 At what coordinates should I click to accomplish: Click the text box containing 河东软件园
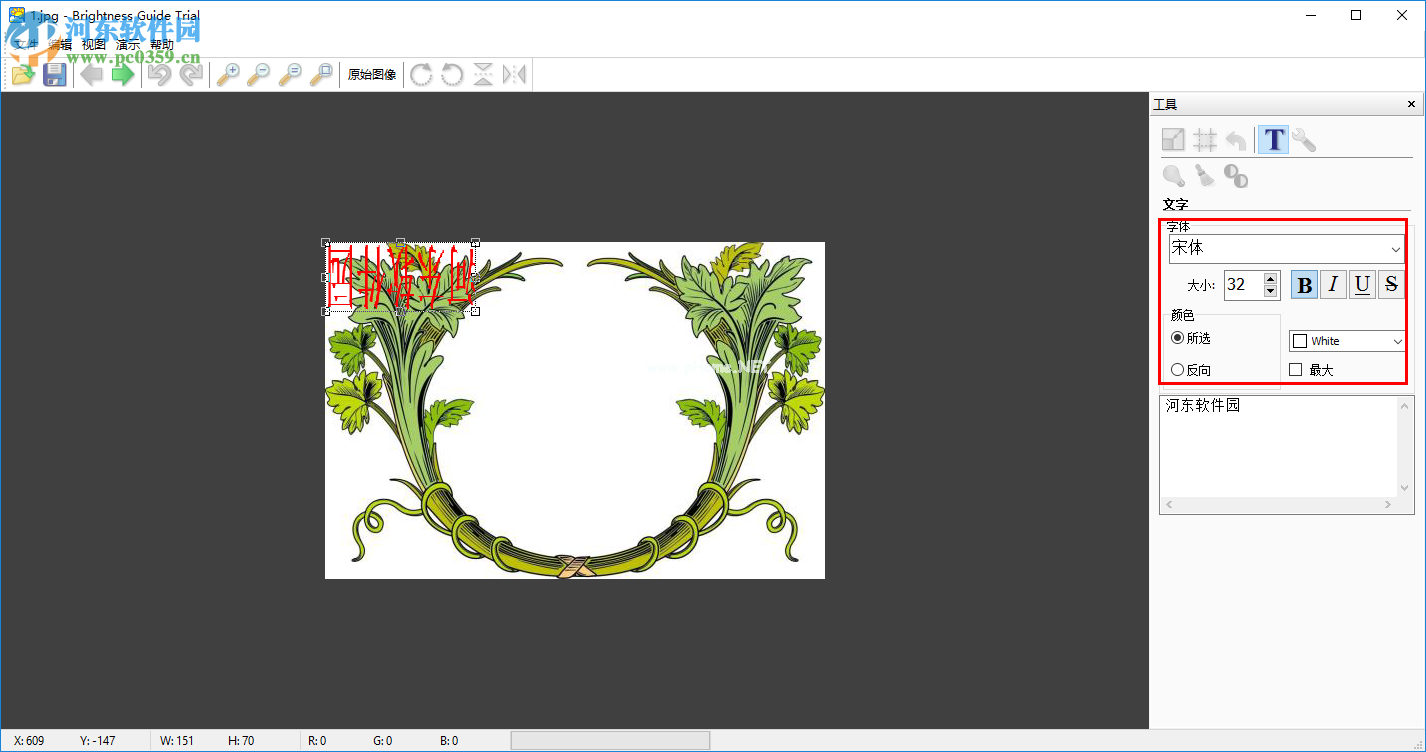(x=1277, y=447)
